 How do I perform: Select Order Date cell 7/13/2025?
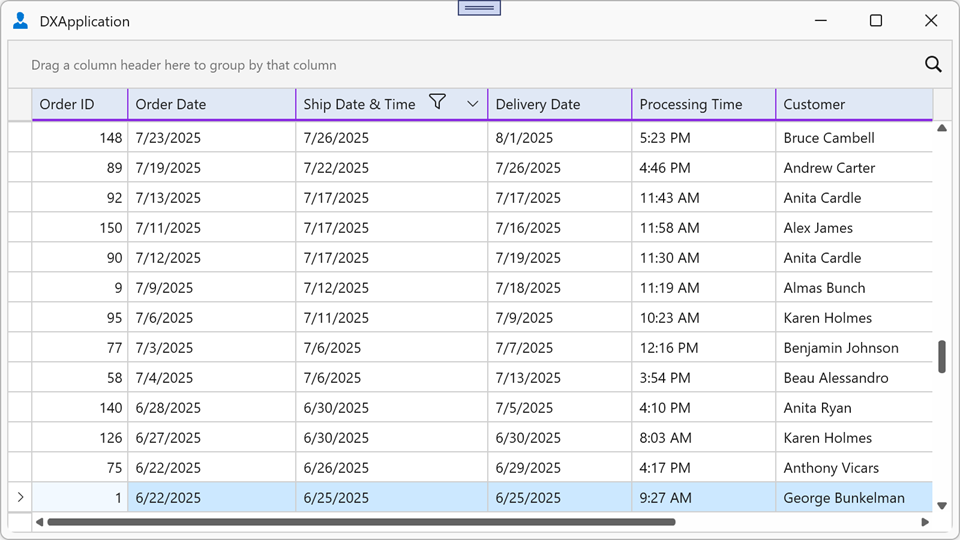point(212,198)
